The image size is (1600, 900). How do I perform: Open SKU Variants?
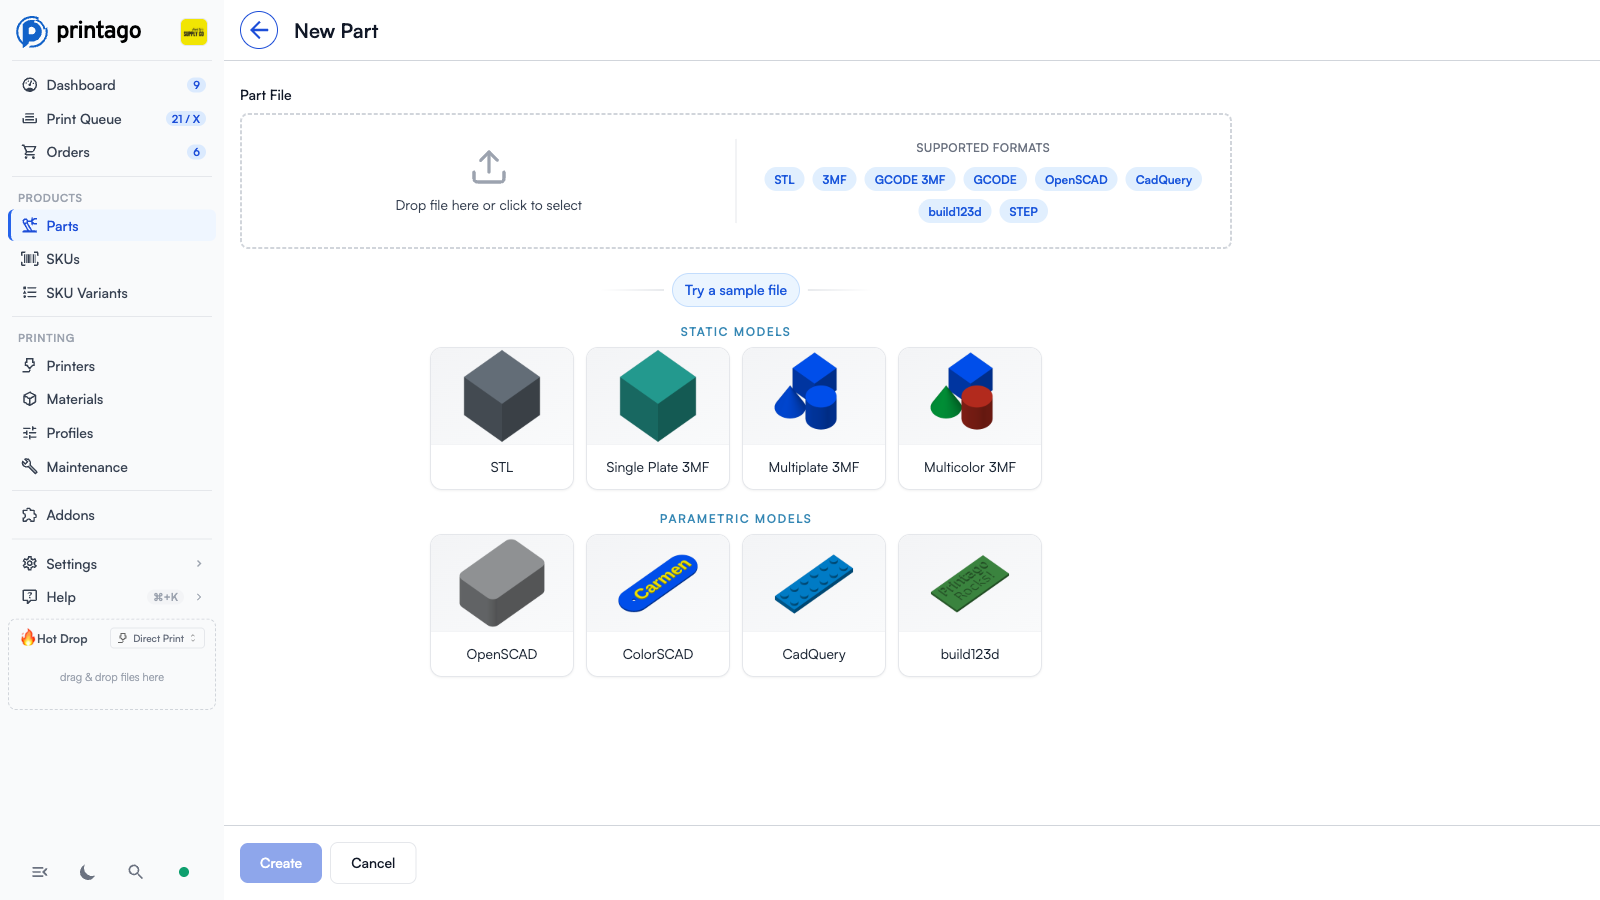point(112,293)
